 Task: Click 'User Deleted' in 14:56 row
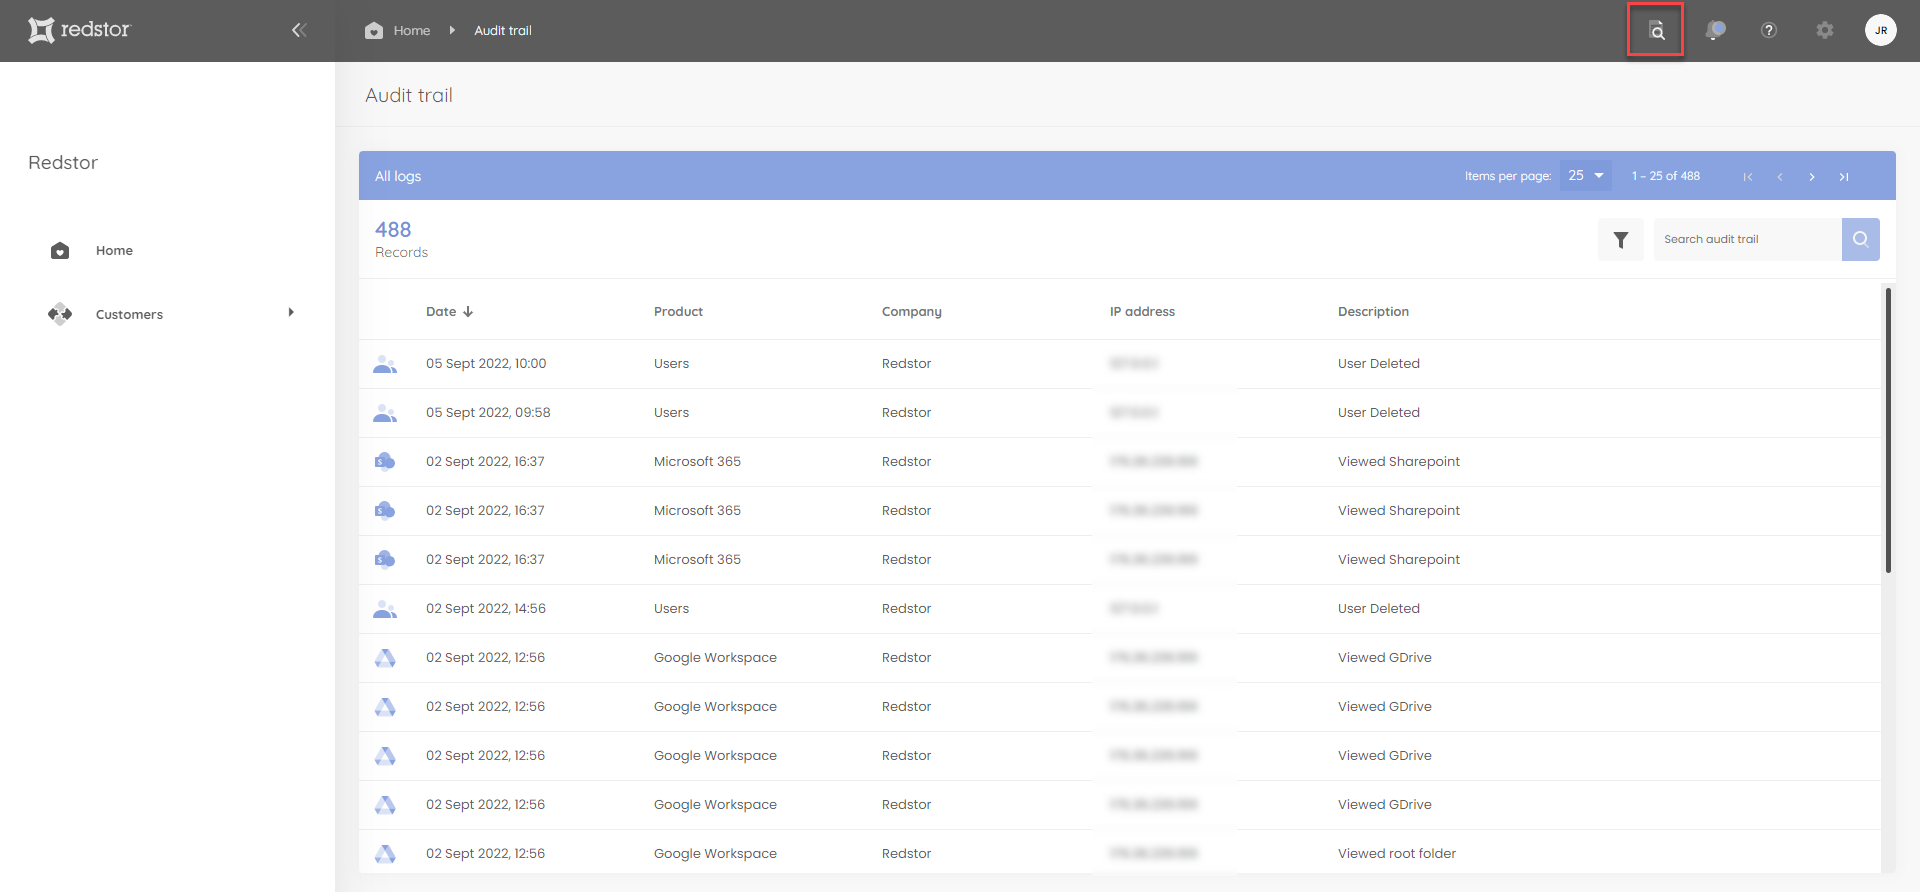point(1379,609)
